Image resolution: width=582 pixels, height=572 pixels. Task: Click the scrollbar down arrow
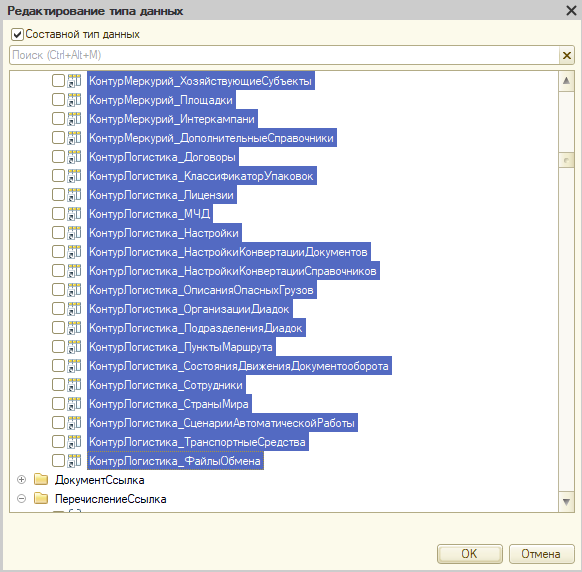(566, 502)
